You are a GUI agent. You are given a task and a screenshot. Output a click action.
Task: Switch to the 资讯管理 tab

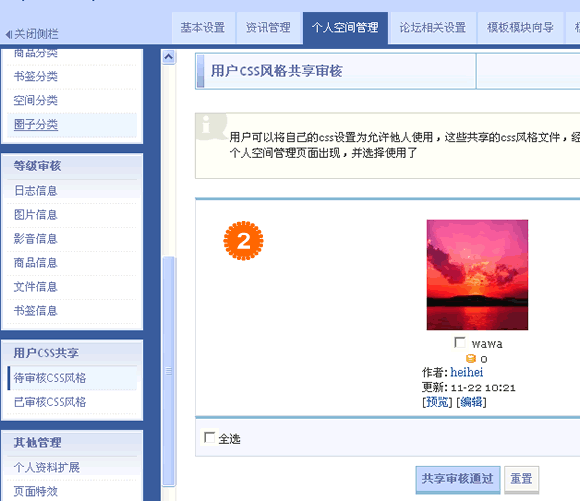coord(269,28)
